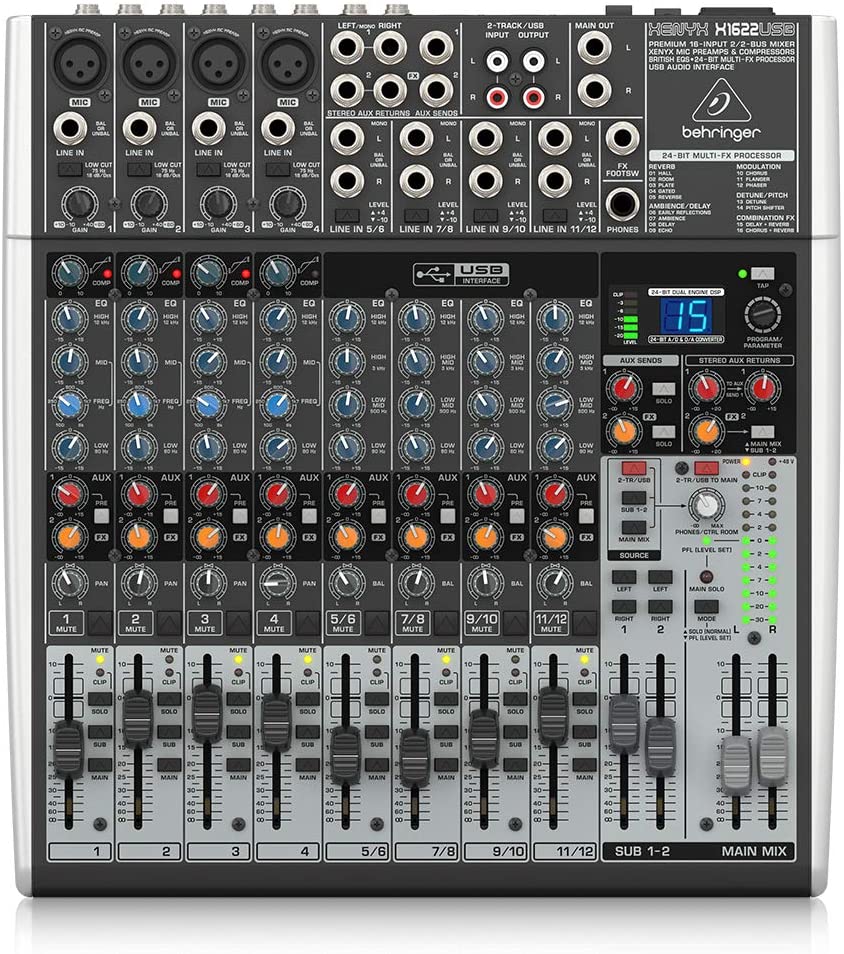Click the FX return MAIN MIX / SUB 1-2 button

[x=762, y=433]
